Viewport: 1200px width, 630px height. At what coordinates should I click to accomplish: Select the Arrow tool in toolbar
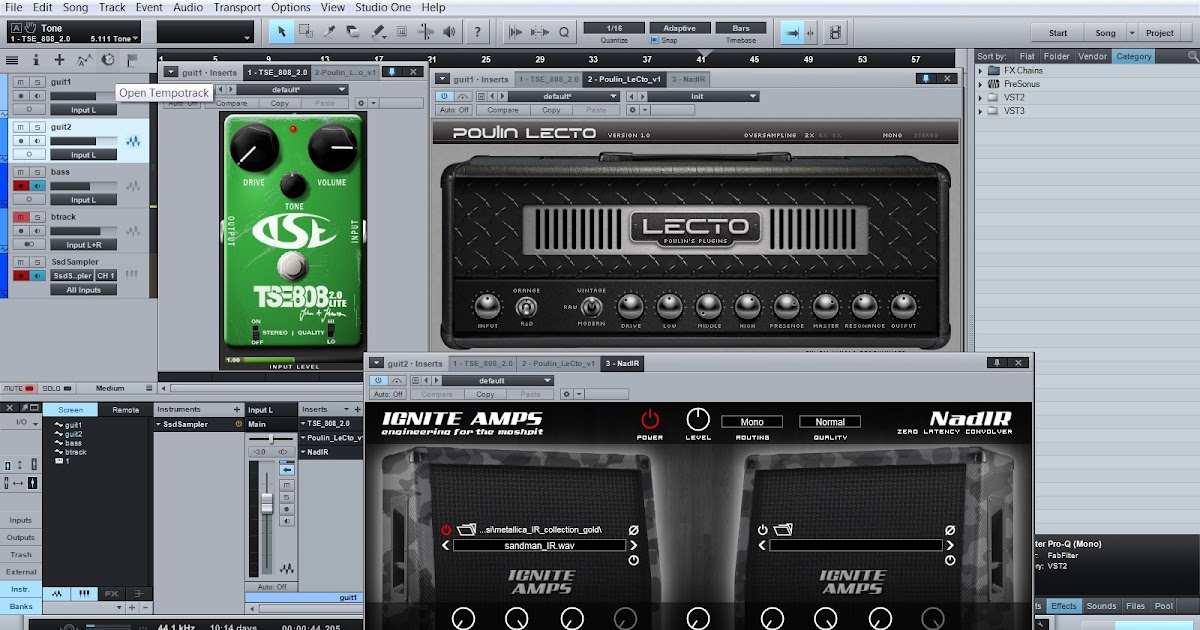(x=282, y=32)
